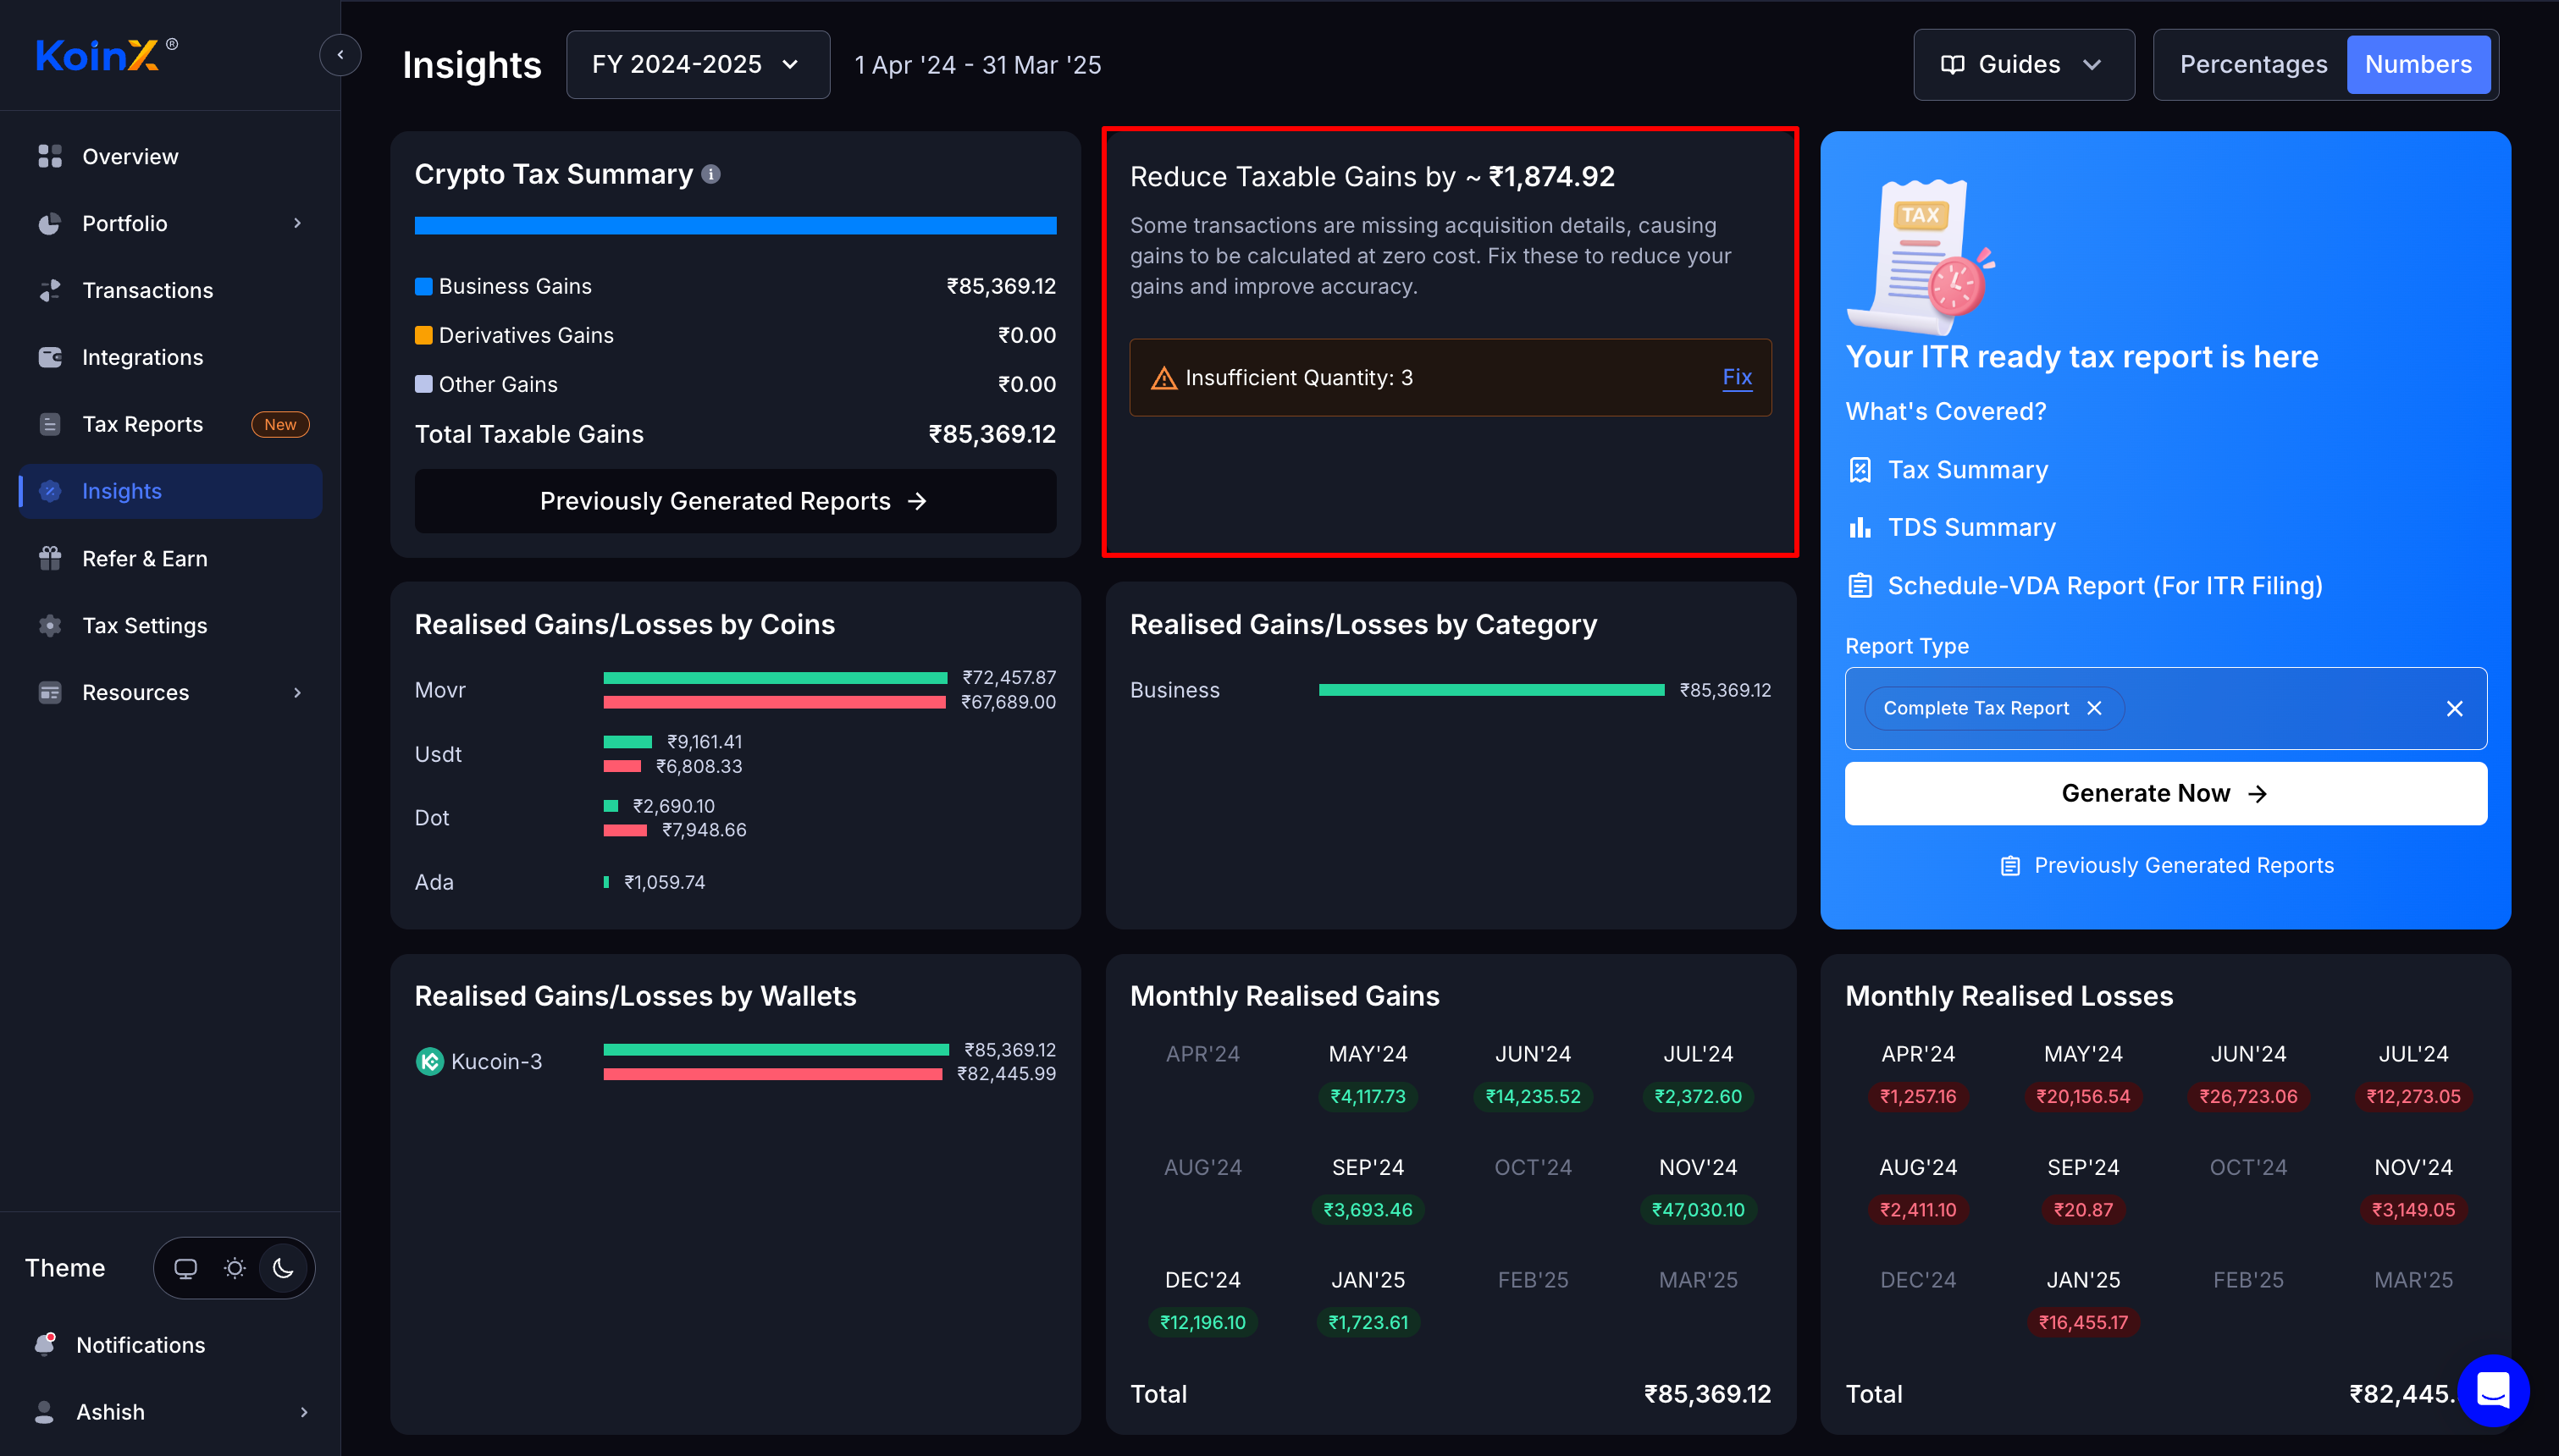Click the info icon beside Crypto Tax Summary
Image resolution: width=2559 pixels, height=1456 pixels.
(711, 174)
